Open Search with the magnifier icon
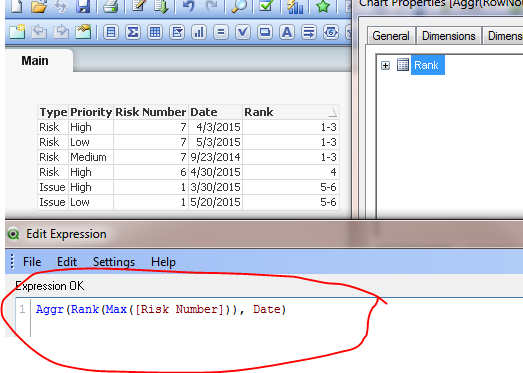The height and width of the screenshot is (373, 523). pyautogui.click(x=239, y=6)
